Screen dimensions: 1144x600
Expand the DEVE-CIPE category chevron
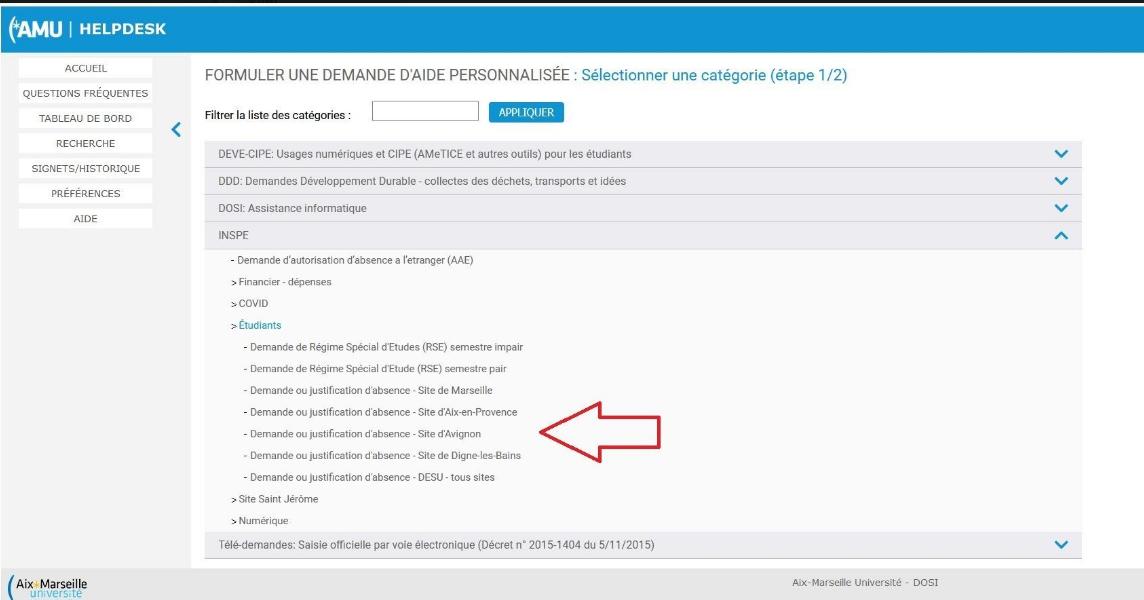point(1061,154)
